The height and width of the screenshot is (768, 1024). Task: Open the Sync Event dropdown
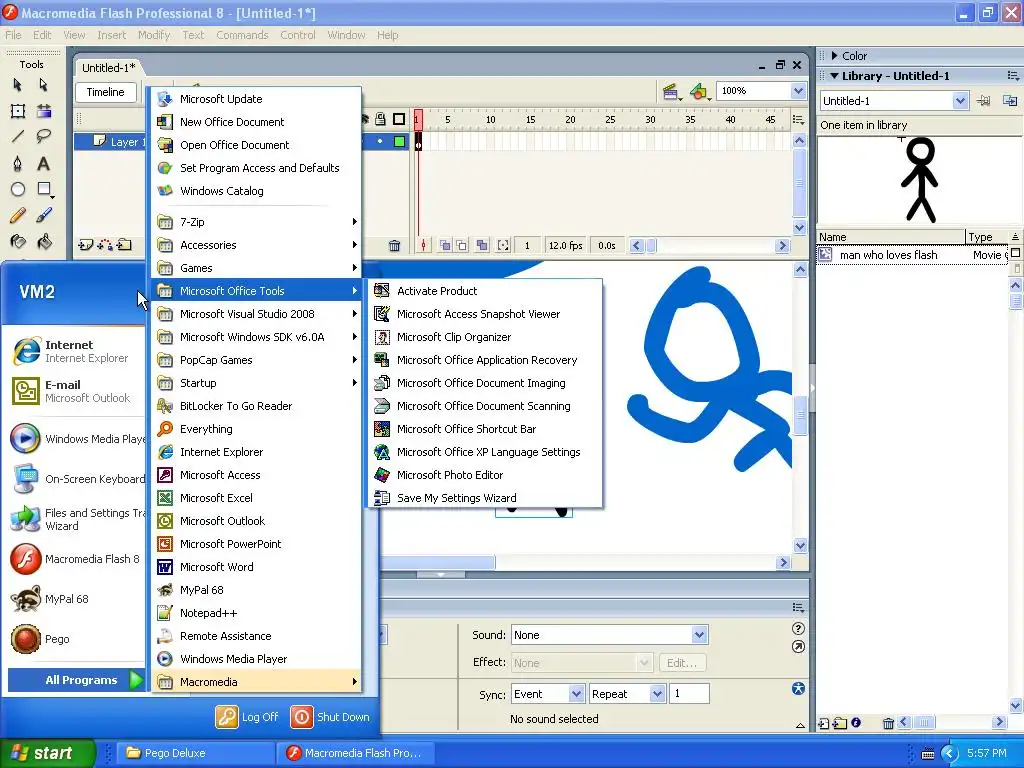click(x=576, y=694)
